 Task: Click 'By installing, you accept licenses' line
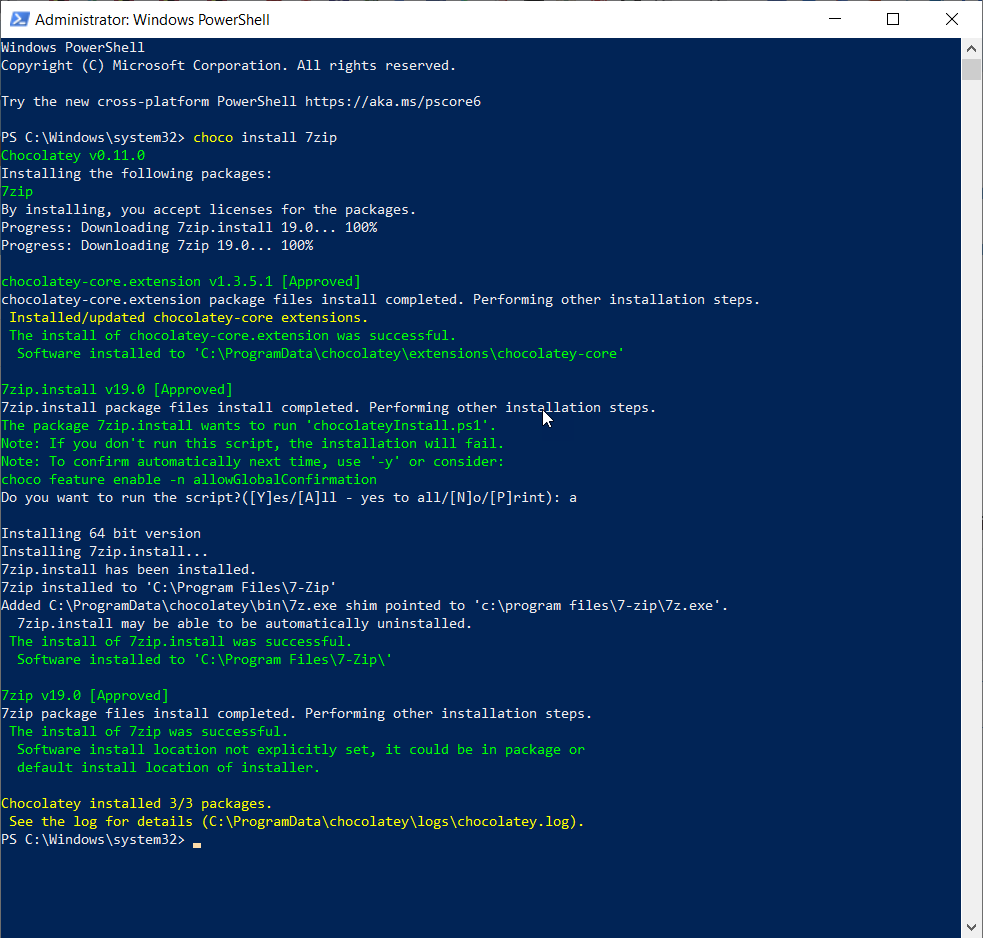click(x=209, y=209)
